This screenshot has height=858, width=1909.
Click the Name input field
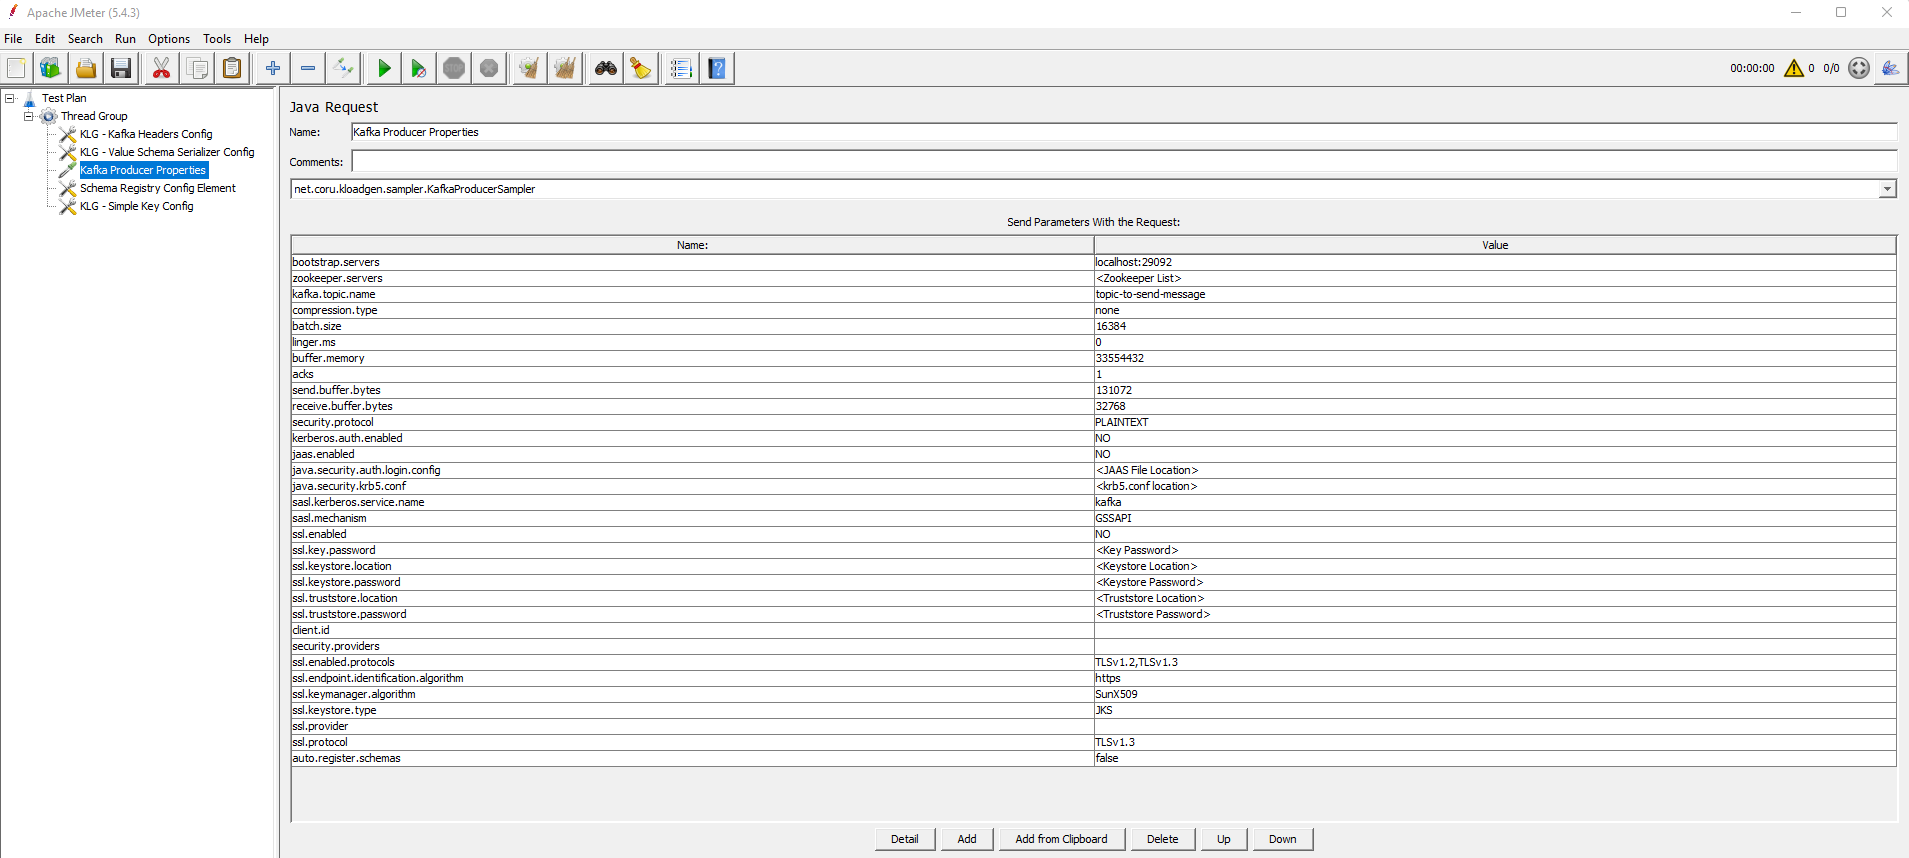coord(1123,132)
